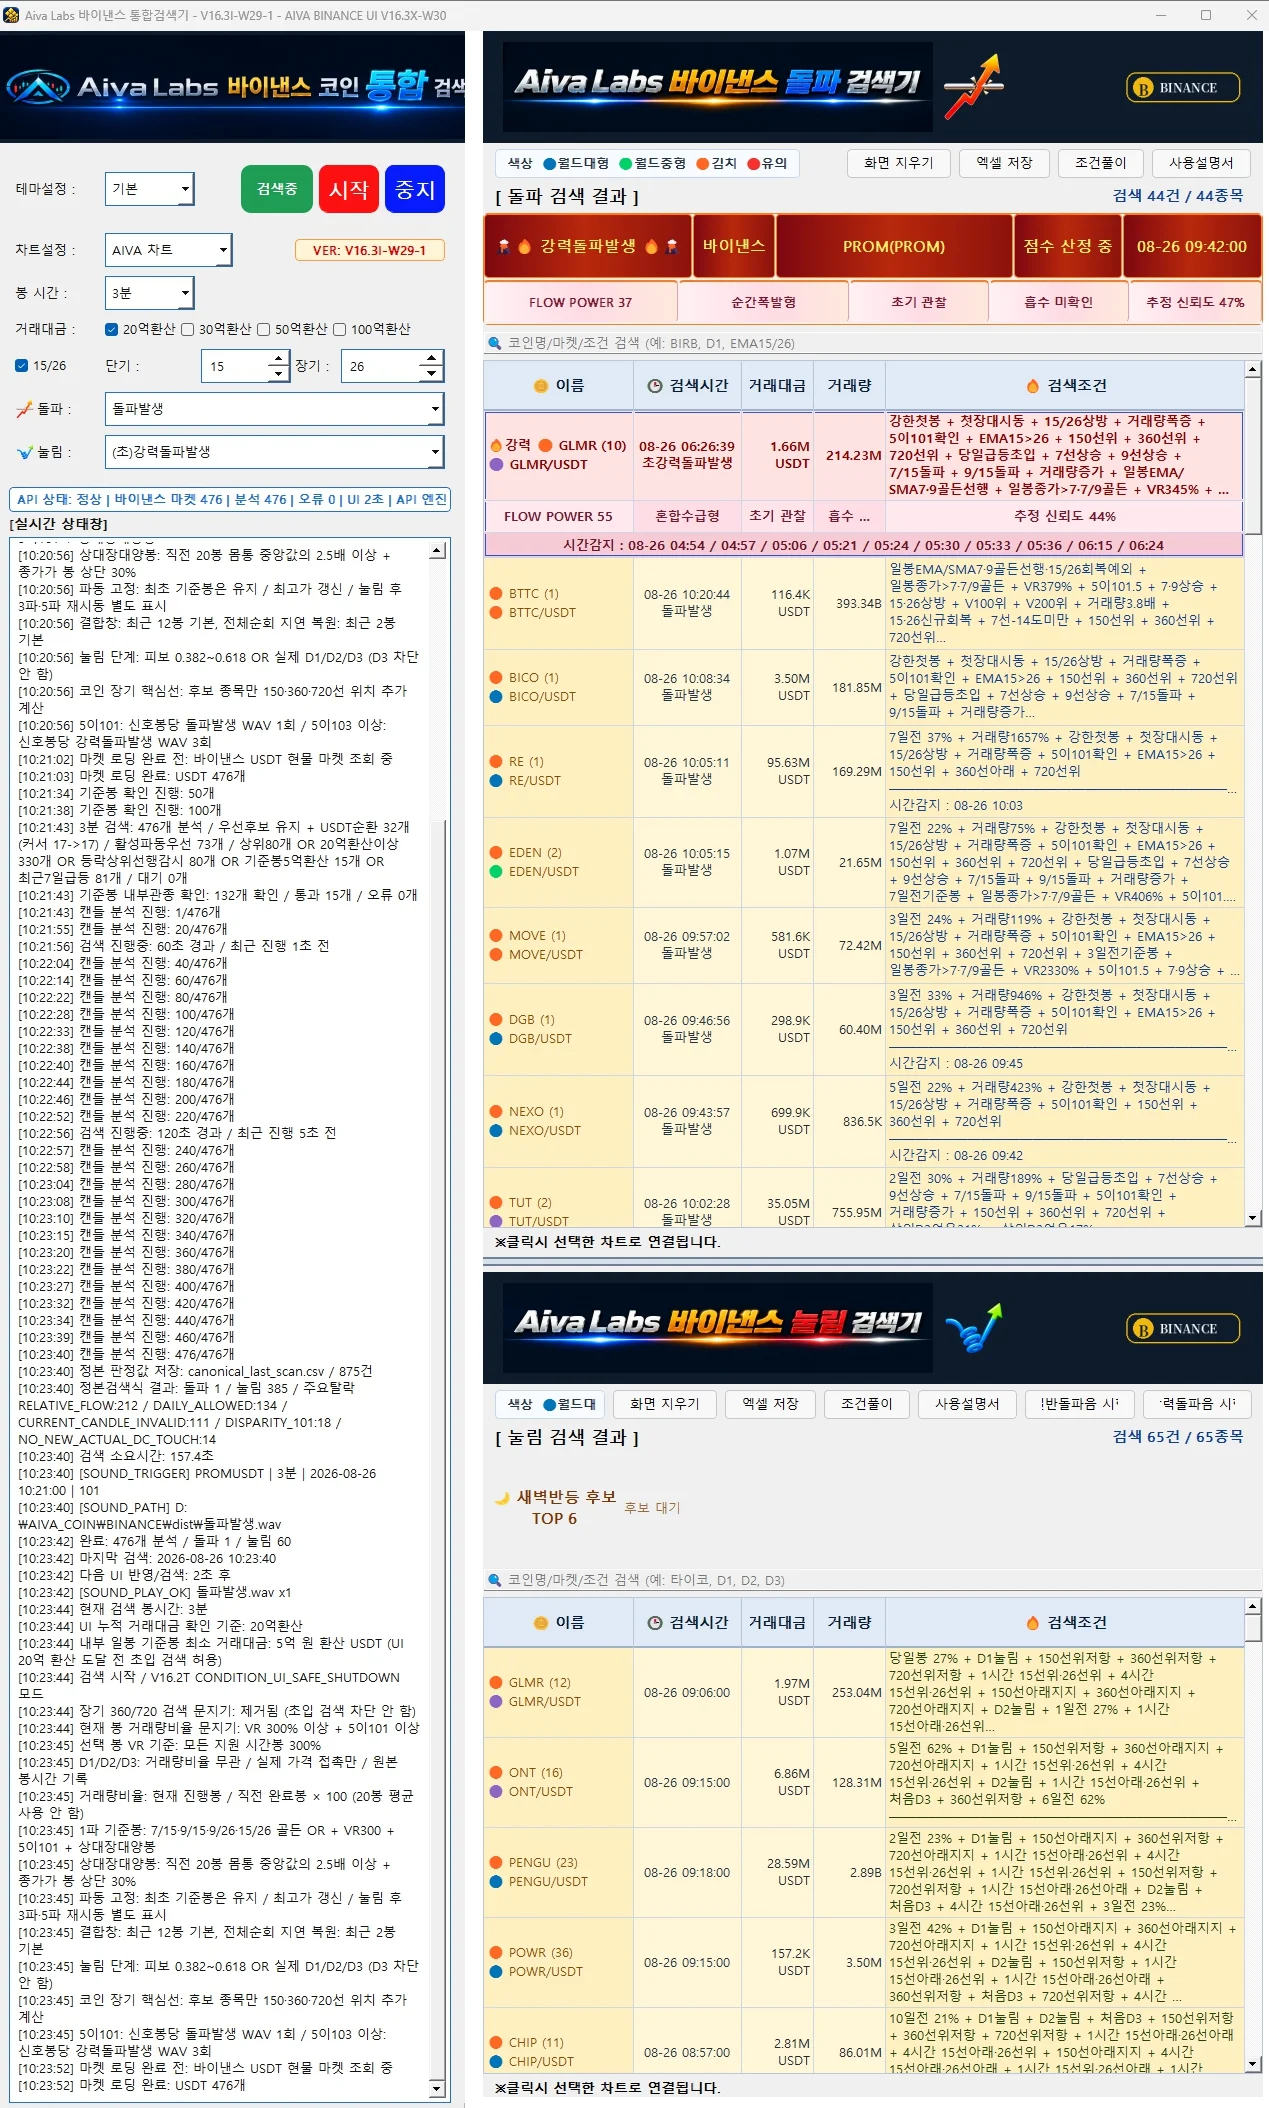Decrease the 장기 value with down arrow
The image size is (1269, 2108).
pos(431,374)
